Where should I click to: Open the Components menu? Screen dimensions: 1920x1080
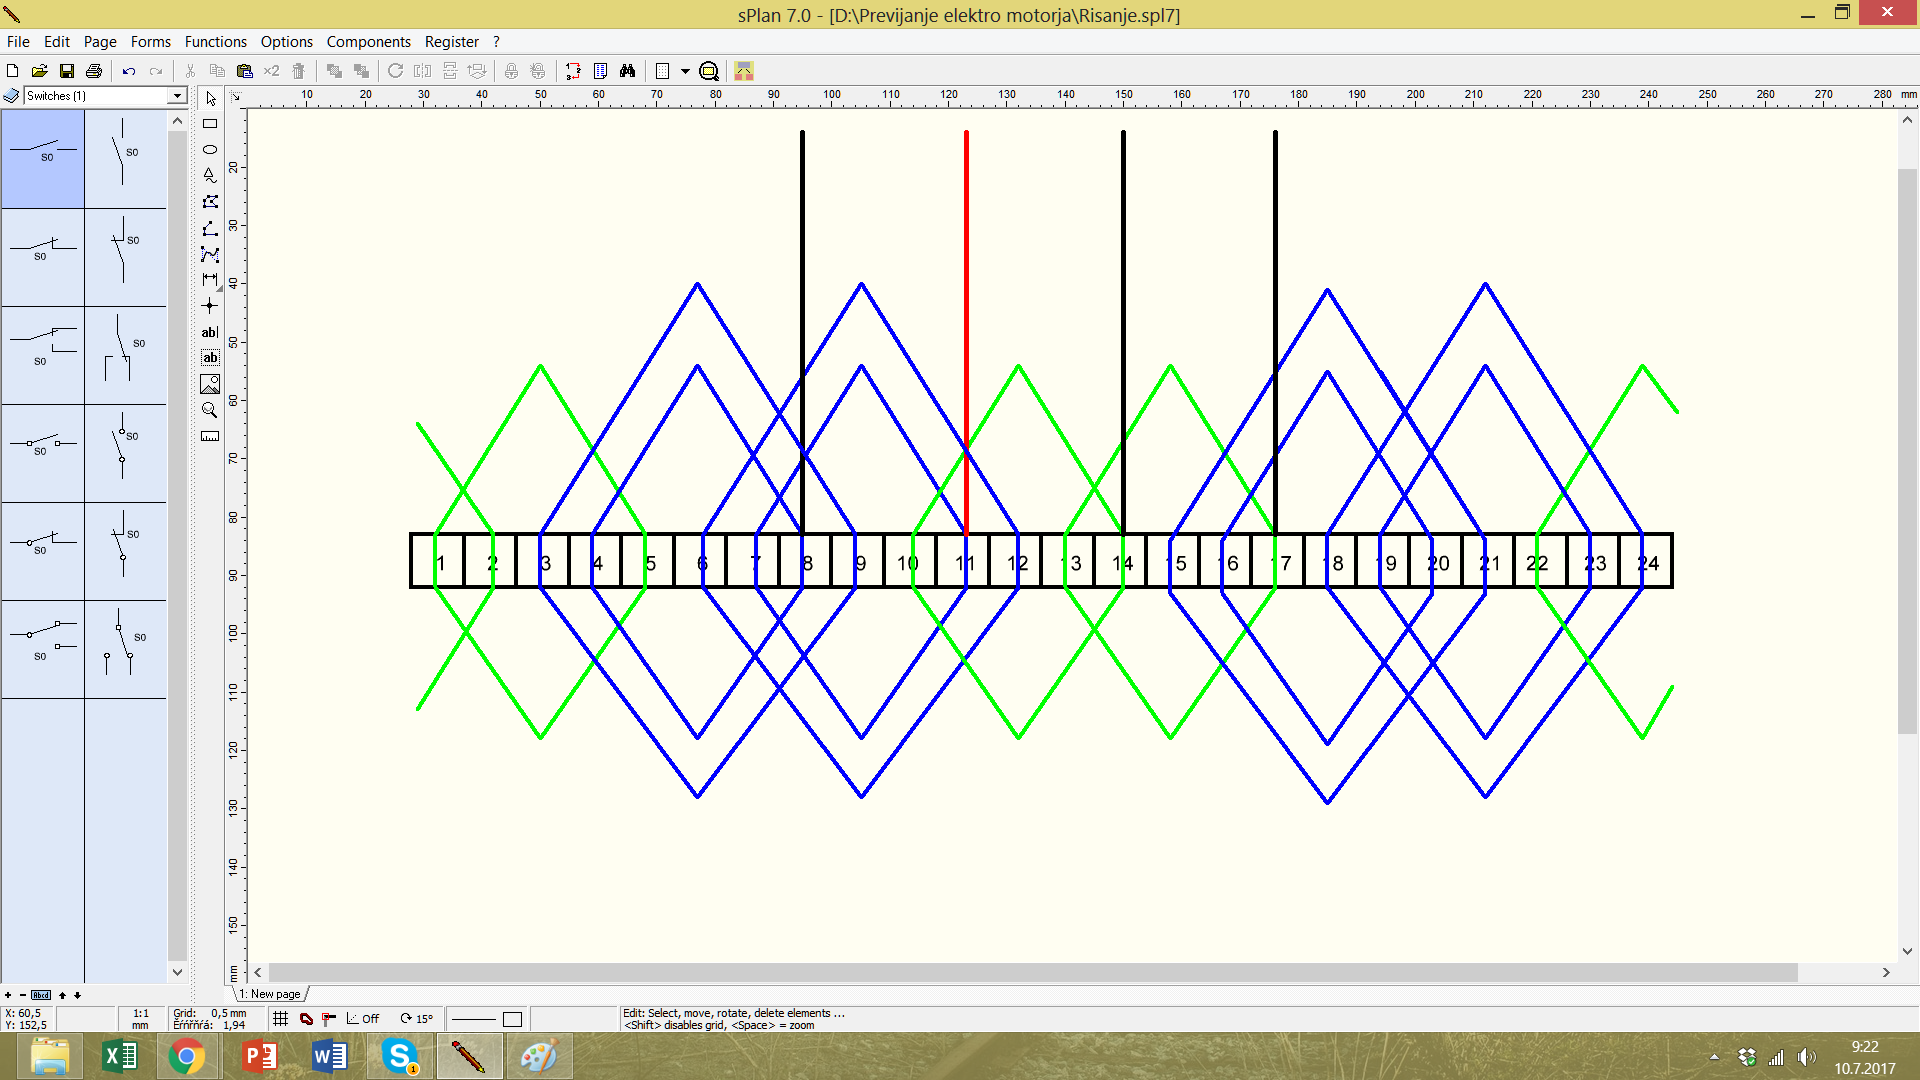tap(368, 42)
